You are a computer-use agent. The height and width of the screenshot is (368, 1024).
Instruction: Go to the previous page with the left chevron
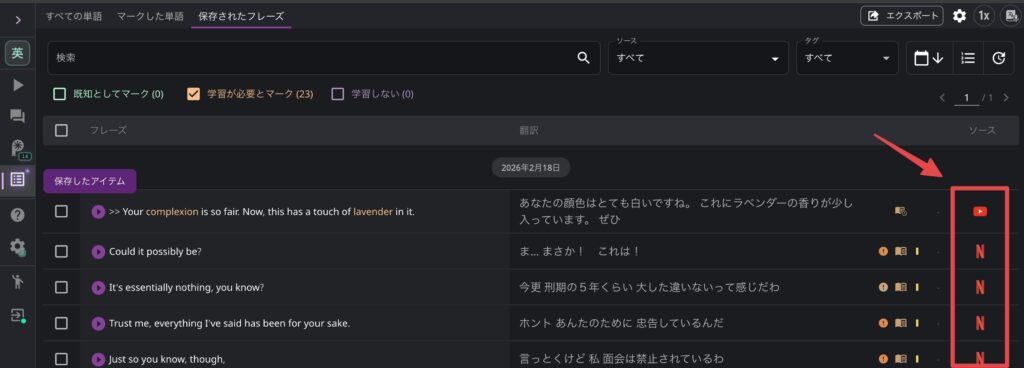tap(942, 98)
